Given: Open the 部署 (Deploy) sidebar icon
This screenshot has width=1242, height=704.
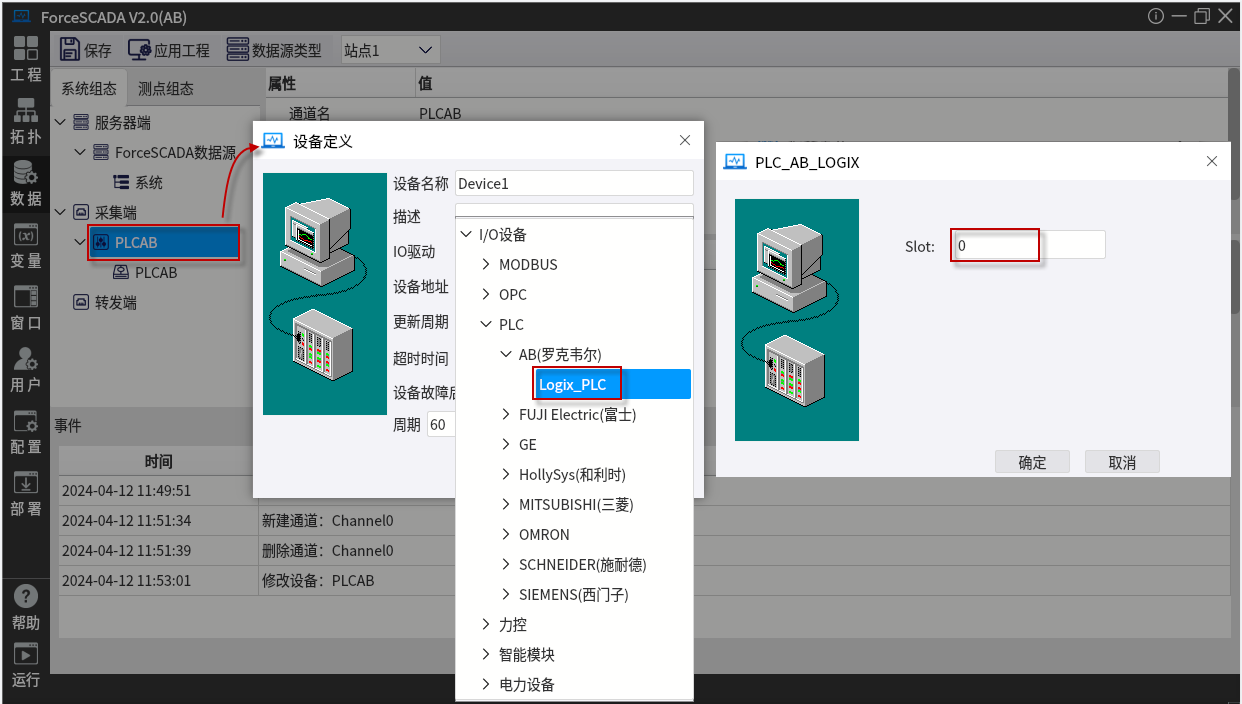Looking at the screenshot, I should (x=25, y=493).
